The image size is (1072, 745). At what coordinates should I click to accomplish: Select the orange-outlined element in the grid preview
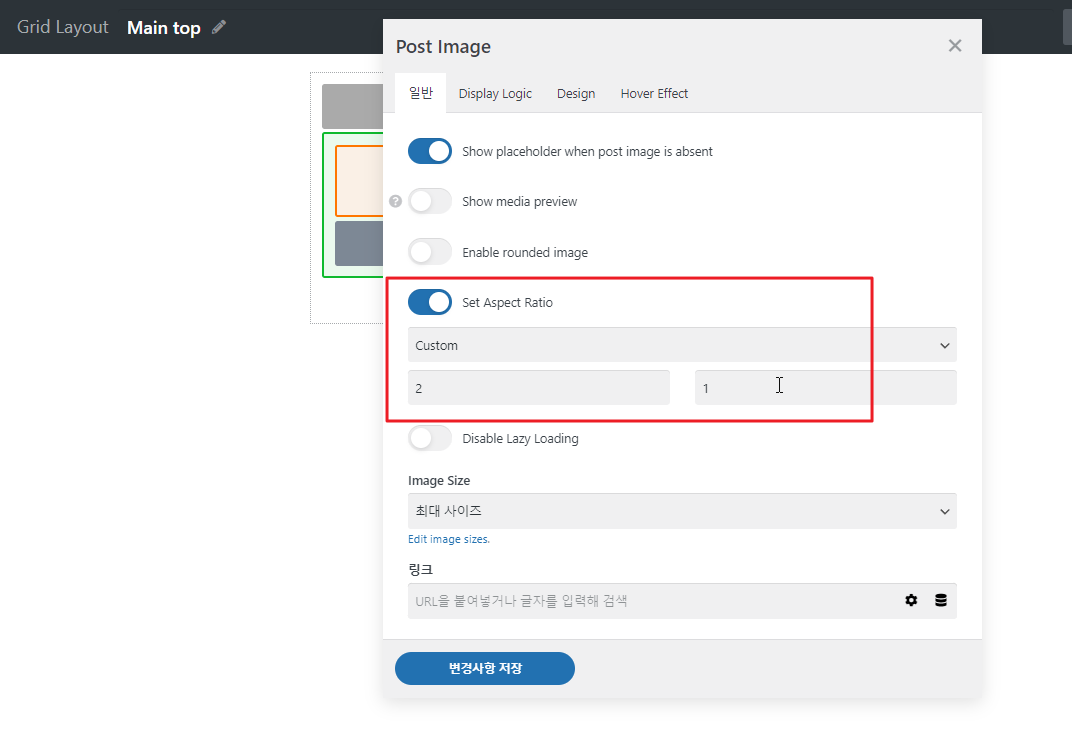pyautogui.click(x=360, y=181)
